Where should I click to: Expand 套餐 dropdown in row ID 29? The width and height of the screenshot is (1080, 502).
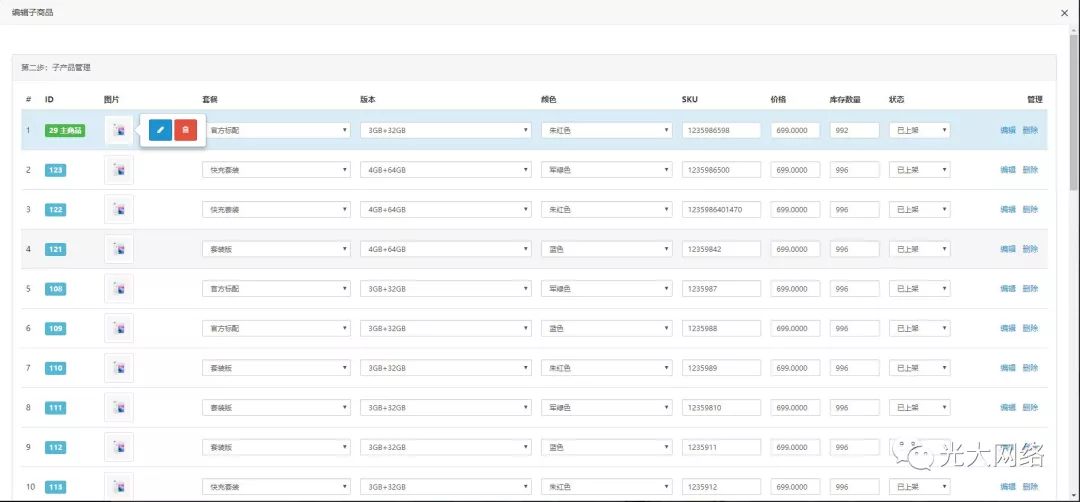[x=276, y=130]
